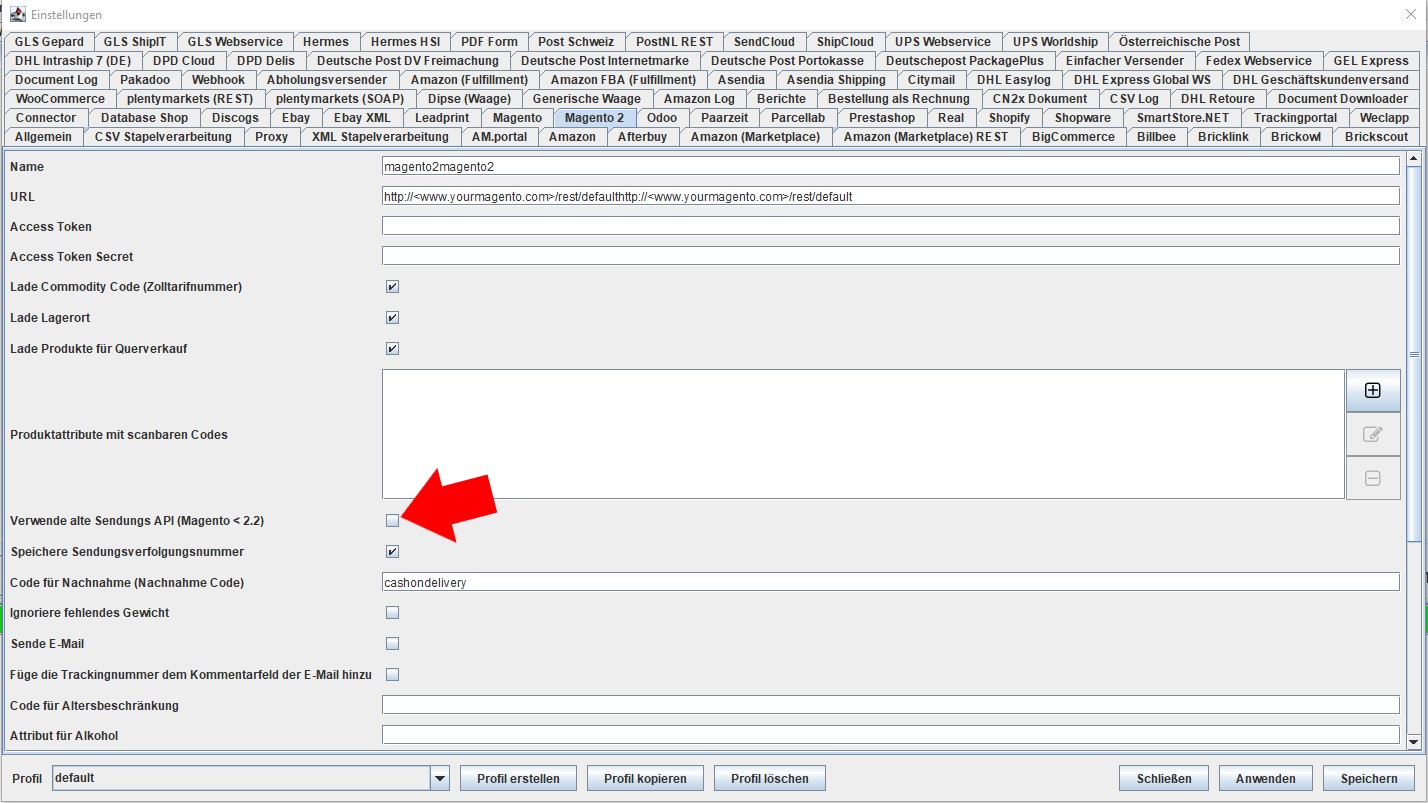Screen dimensions: 1428x803
Task: Click Profil kopieren button
Action: point(645,778)
